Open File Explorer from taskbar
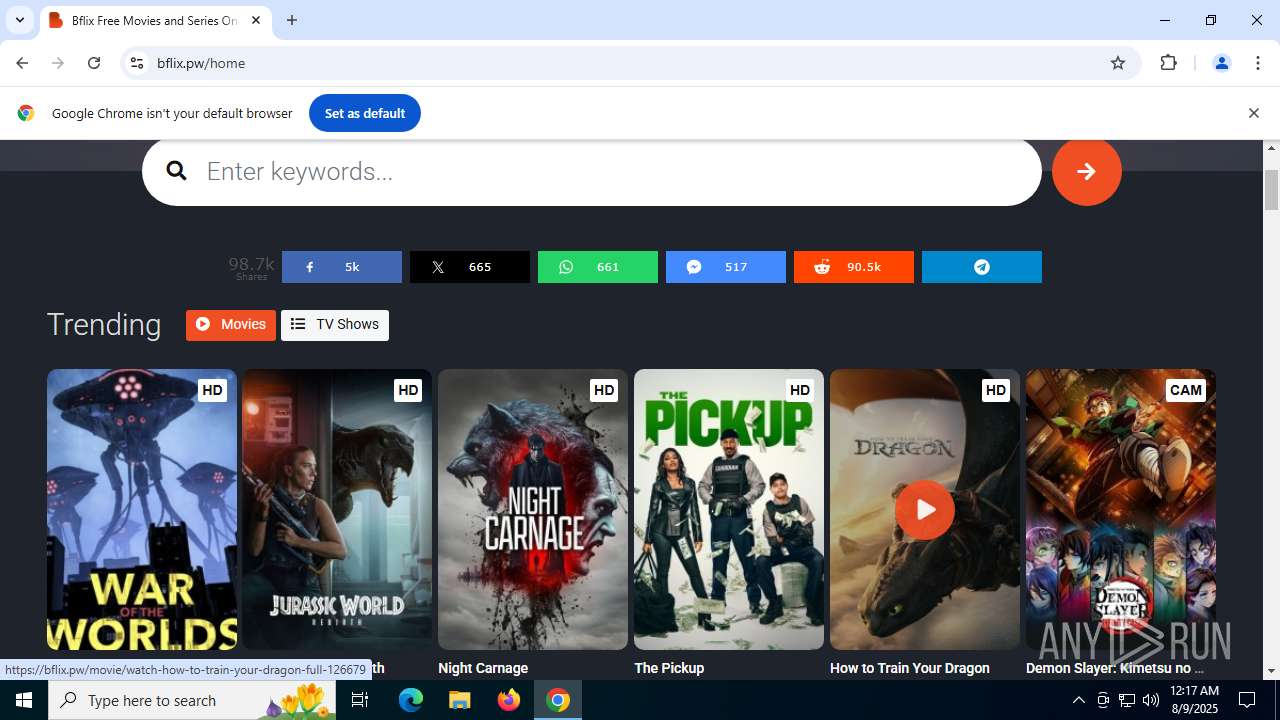Screen dimensions: 1280x720 pyautogui.click(x=459, y=700)
